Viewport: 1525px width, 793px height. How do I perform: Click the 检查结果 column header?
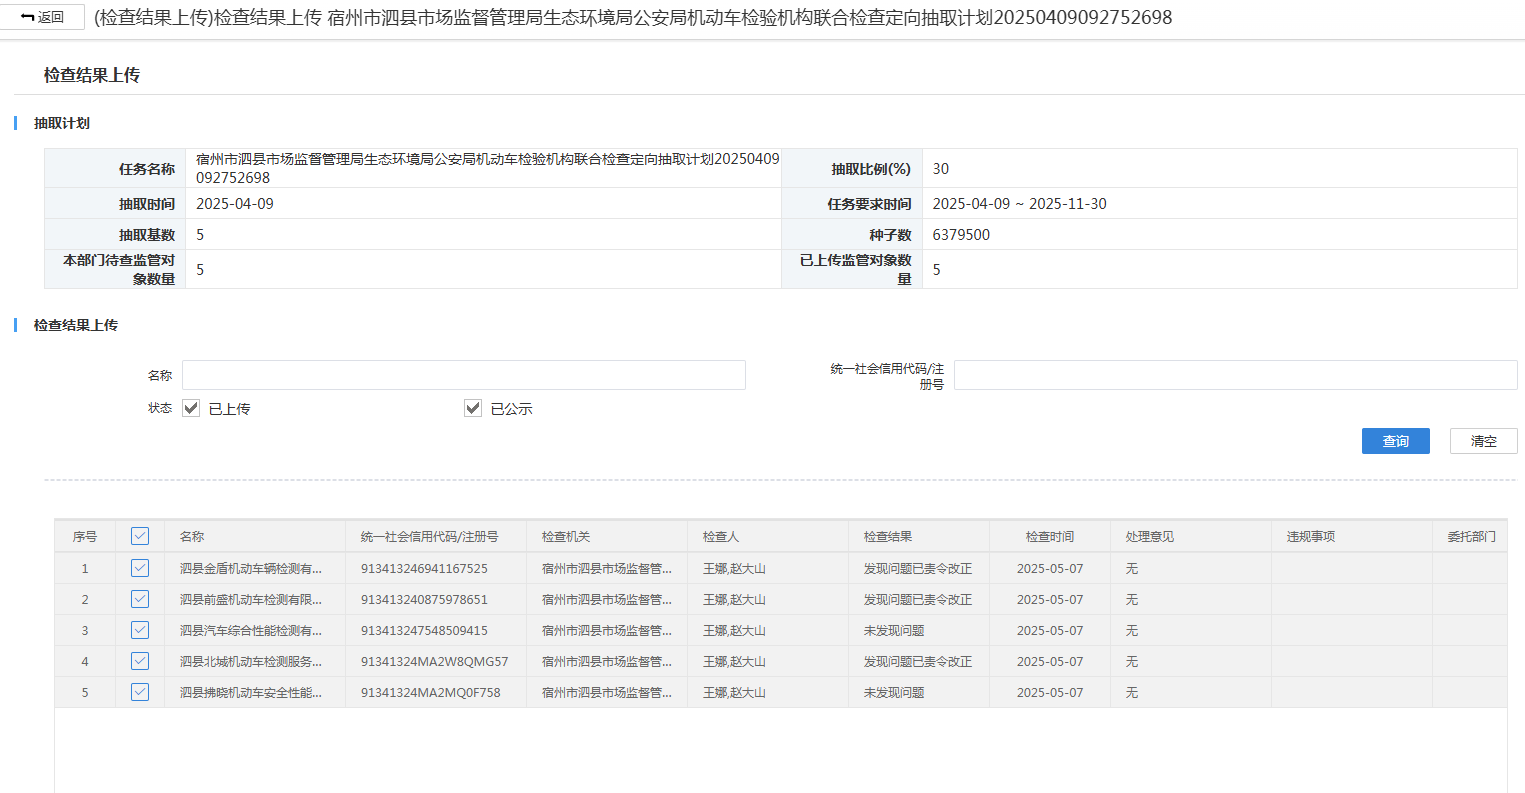[919, 537]
